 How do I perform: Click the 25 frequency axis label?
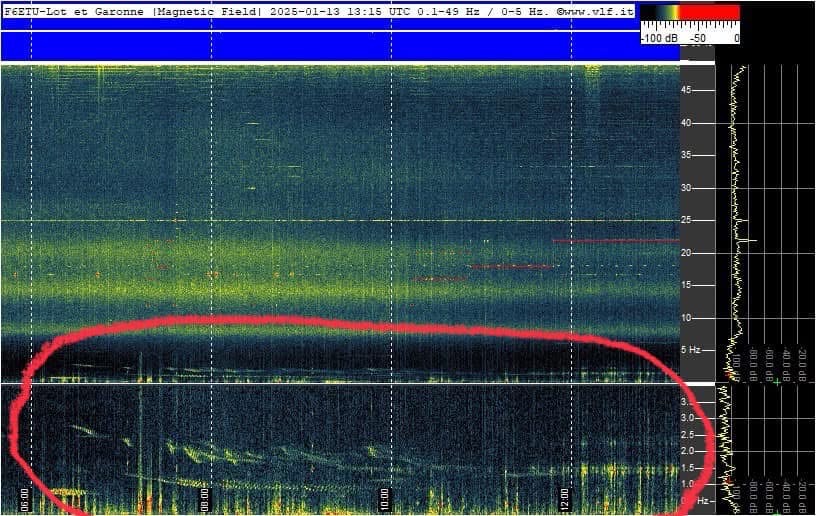point(687,220)
